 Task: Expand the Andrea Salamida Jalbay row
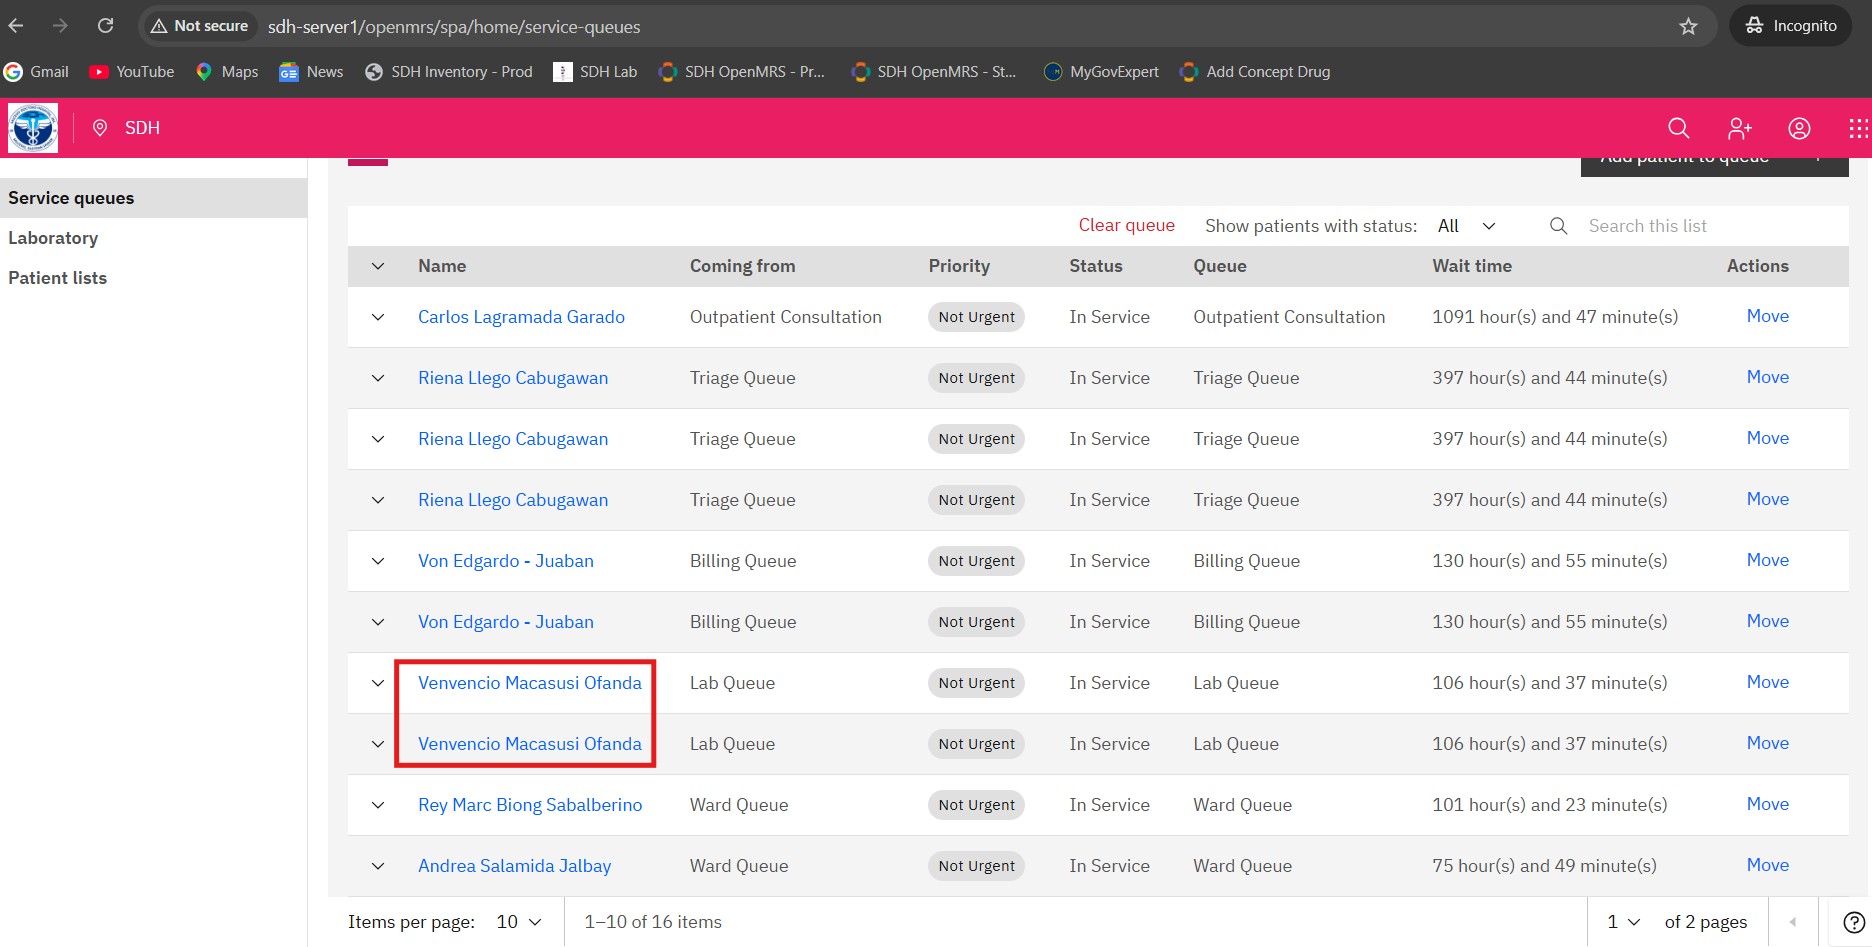(378, 866)
